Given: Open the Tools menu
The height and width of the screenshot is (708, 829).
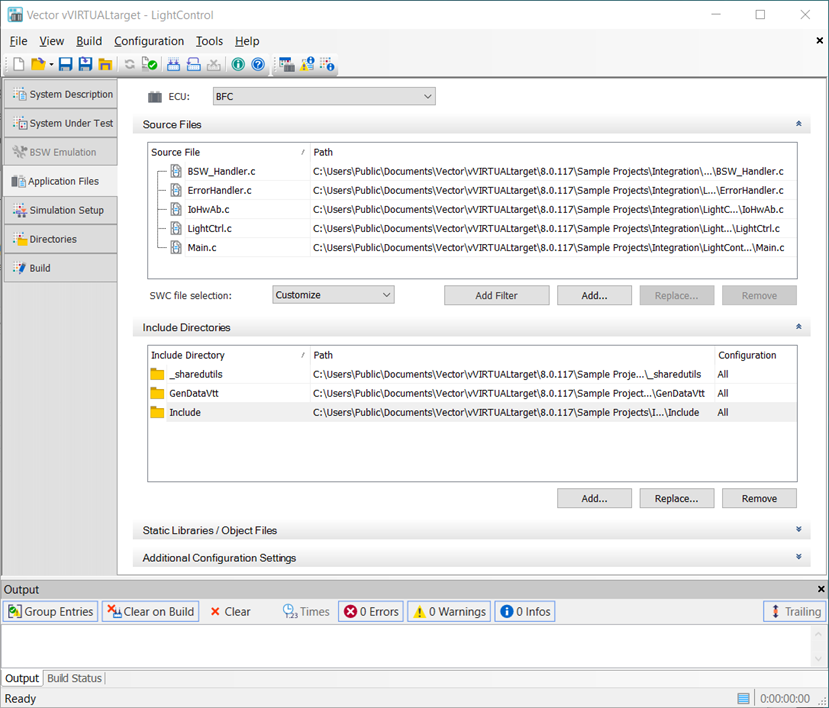Looking at the screenshot, I should coord(209,41).
